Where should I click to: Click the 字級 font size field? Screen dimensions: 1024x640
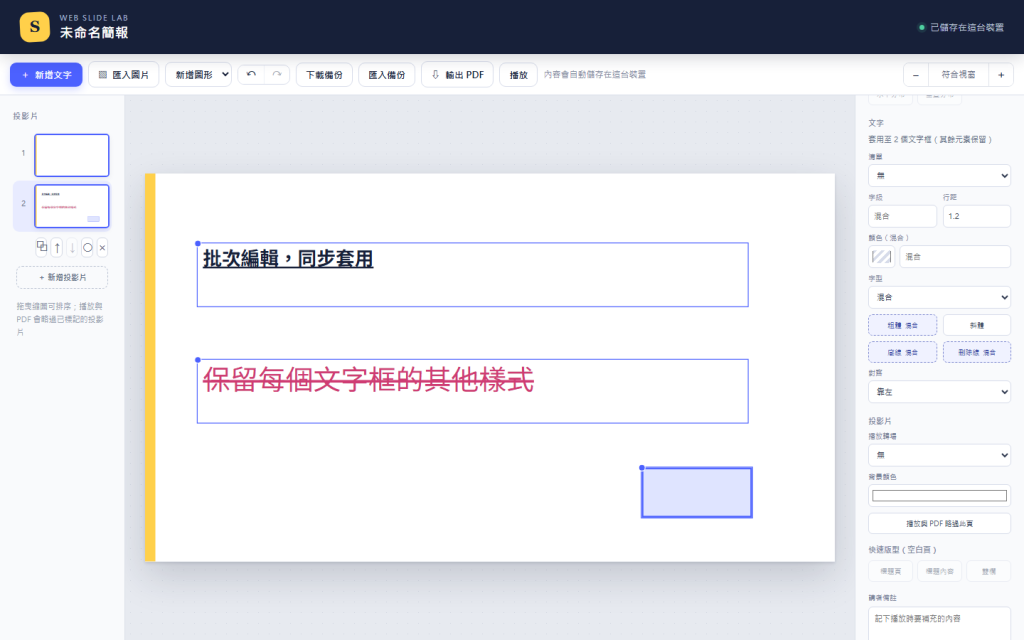(902, 216)
